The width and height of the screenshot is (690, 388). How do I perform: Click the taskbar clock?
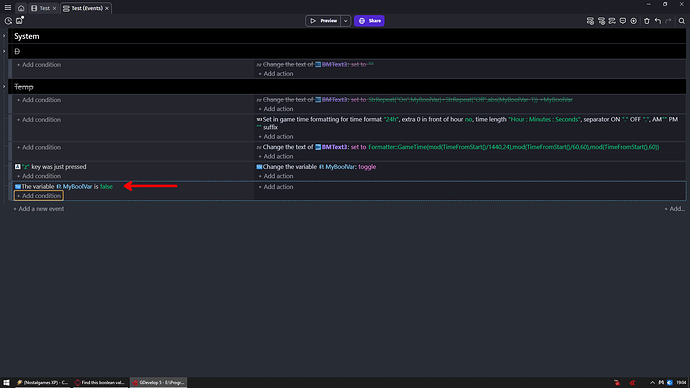click(x=681, y=383)
